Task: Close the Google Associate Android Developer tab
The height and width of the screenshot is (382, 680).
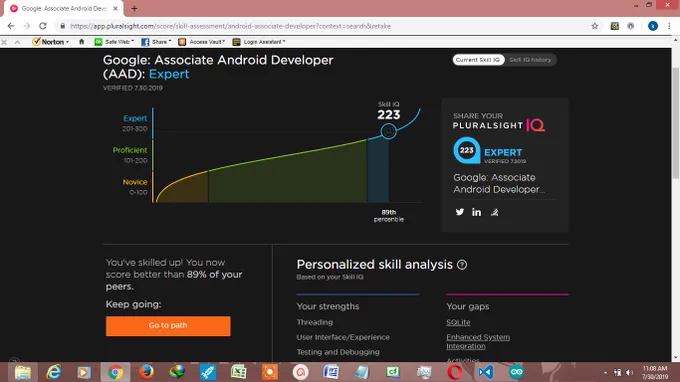Action: (x=115, y=8)
